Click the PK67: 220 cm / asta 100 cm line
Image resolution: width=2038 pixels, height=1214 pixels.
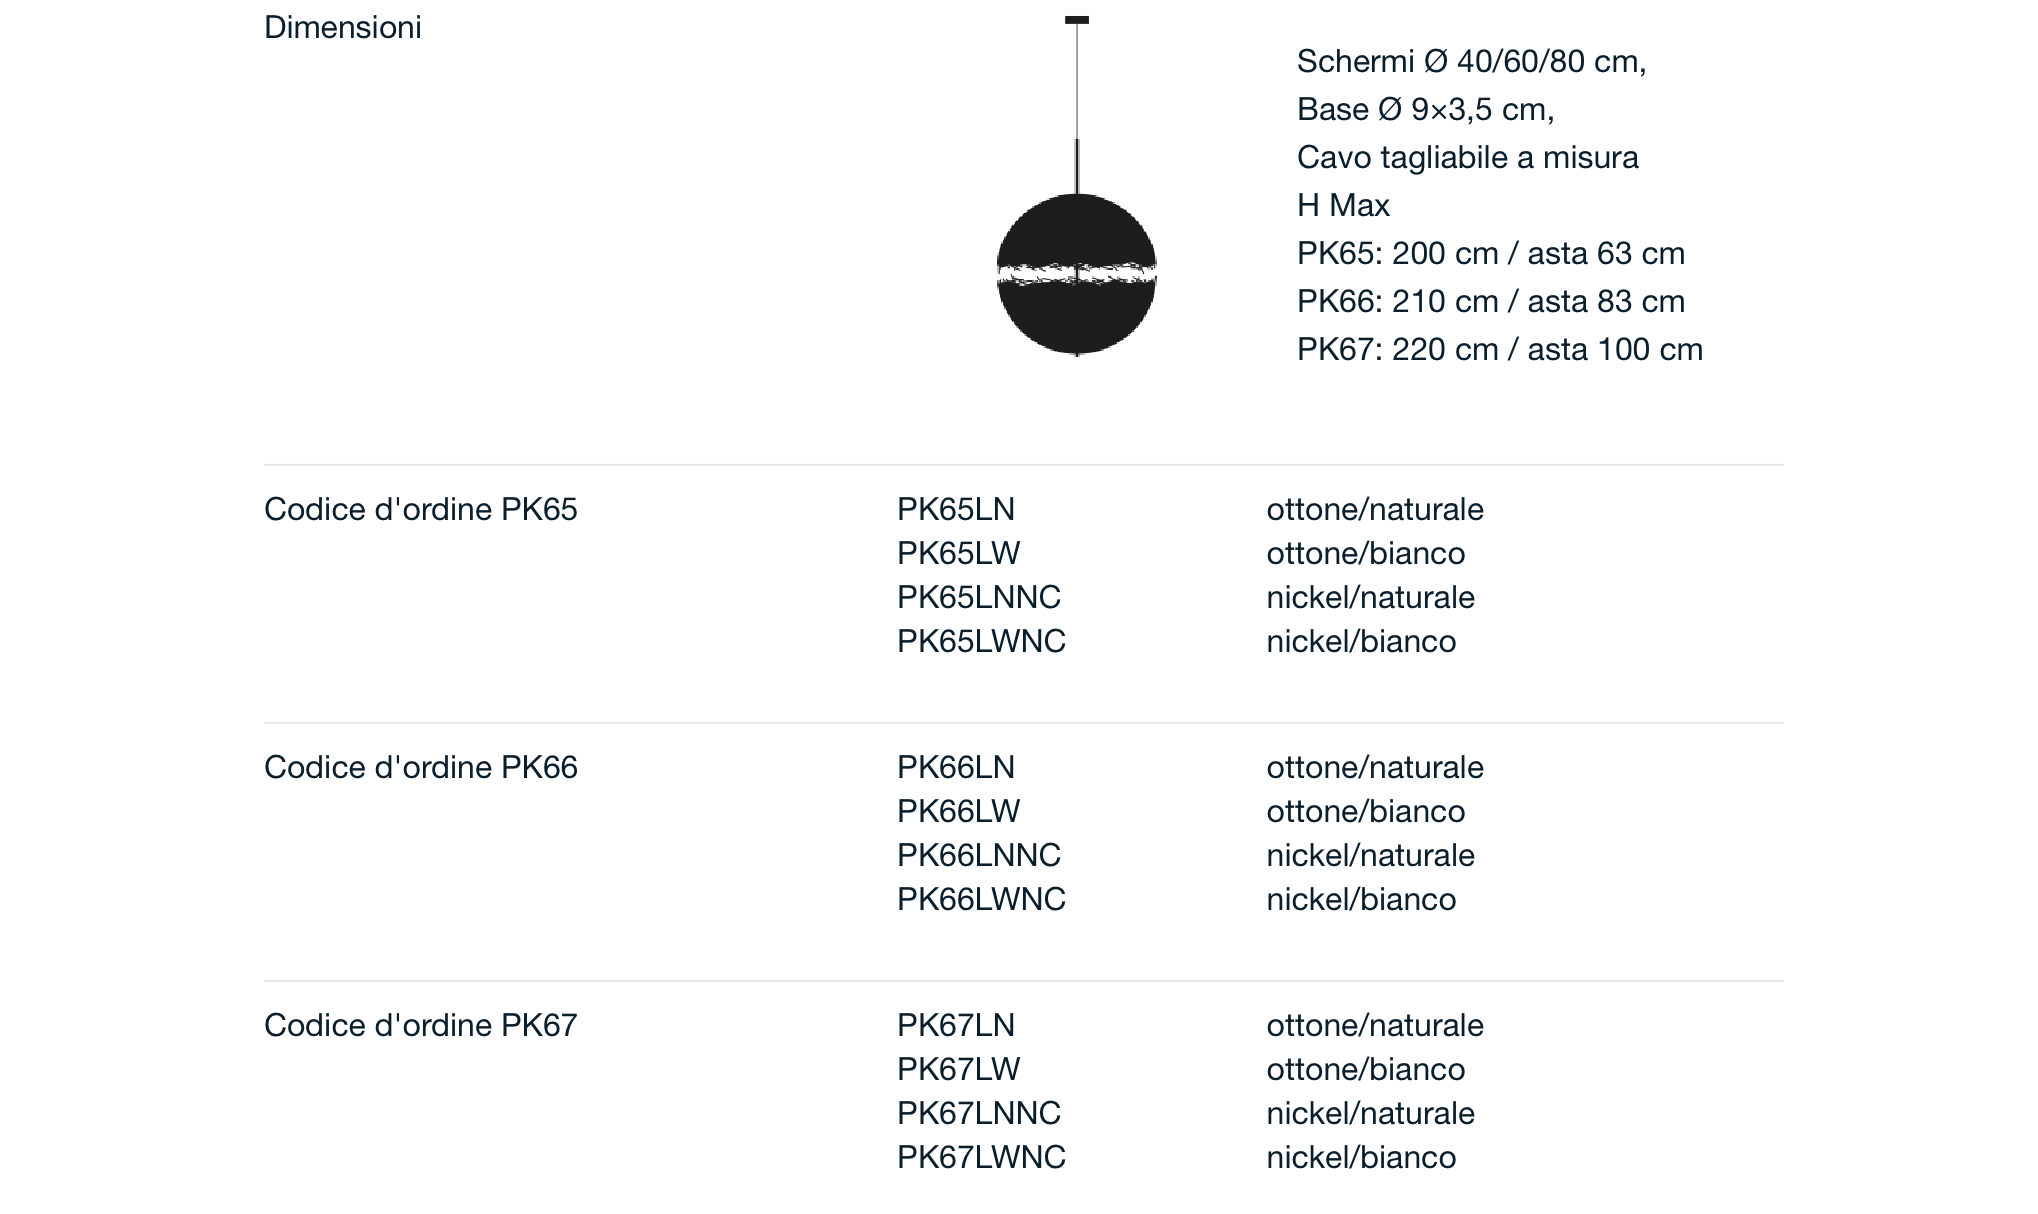click(1500, 349)
